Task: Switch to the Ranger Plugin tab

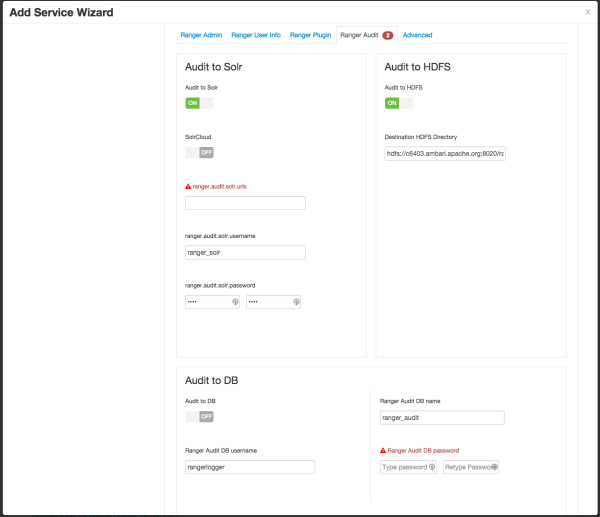Action: (310, 35)
